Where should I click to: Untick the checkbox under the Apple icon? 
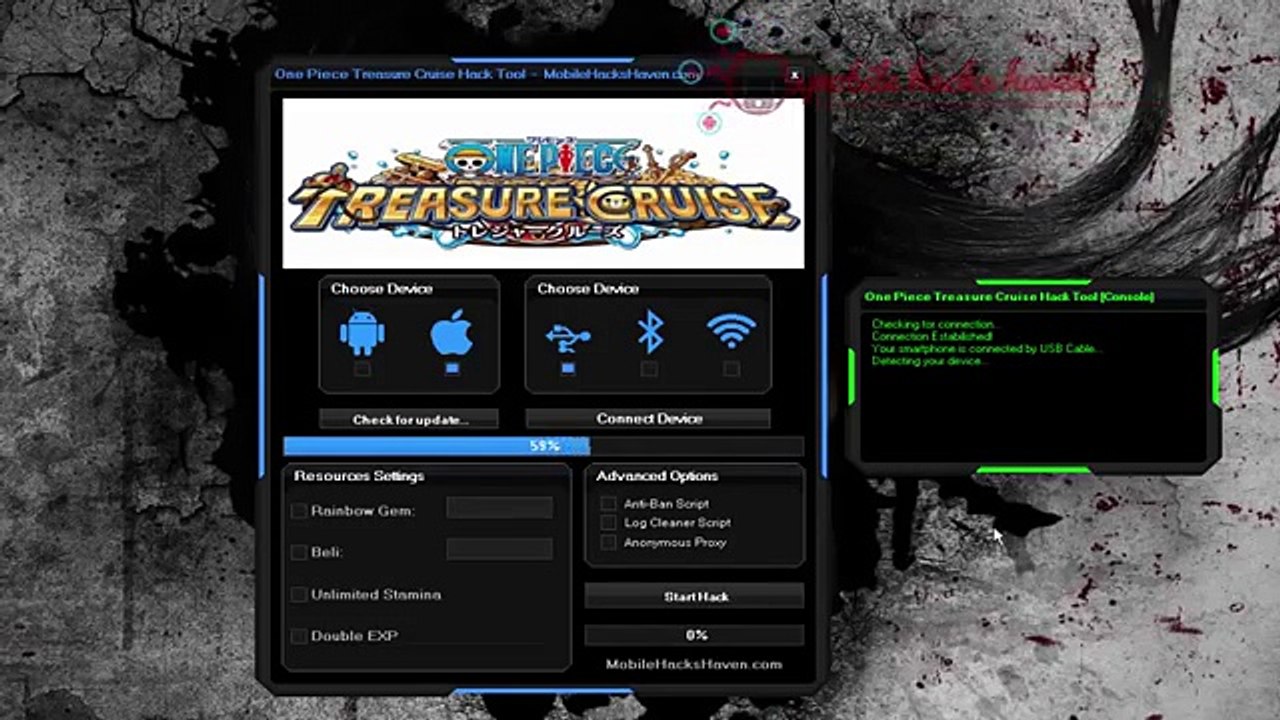point(452,368)
